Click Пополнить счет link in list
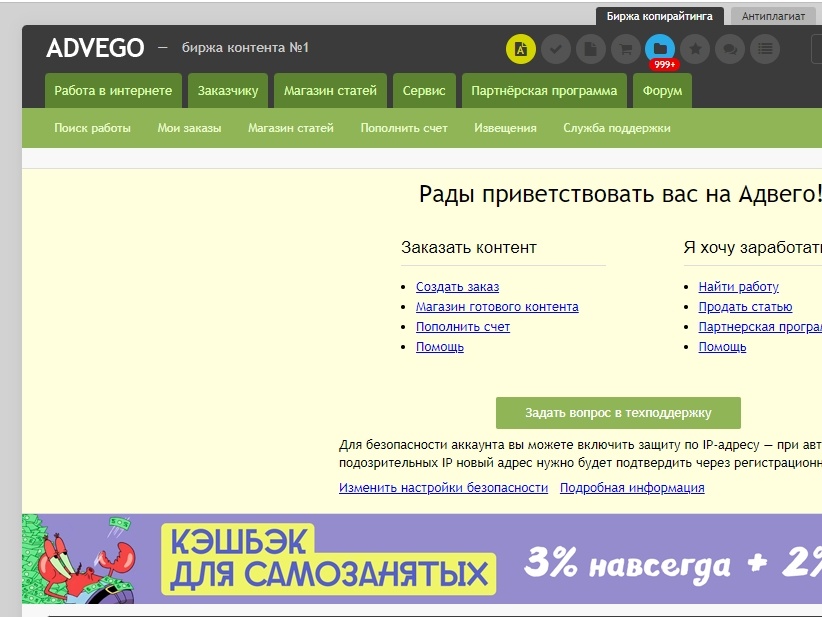Screen dimensions: 822x617 [x=463, y=327]
